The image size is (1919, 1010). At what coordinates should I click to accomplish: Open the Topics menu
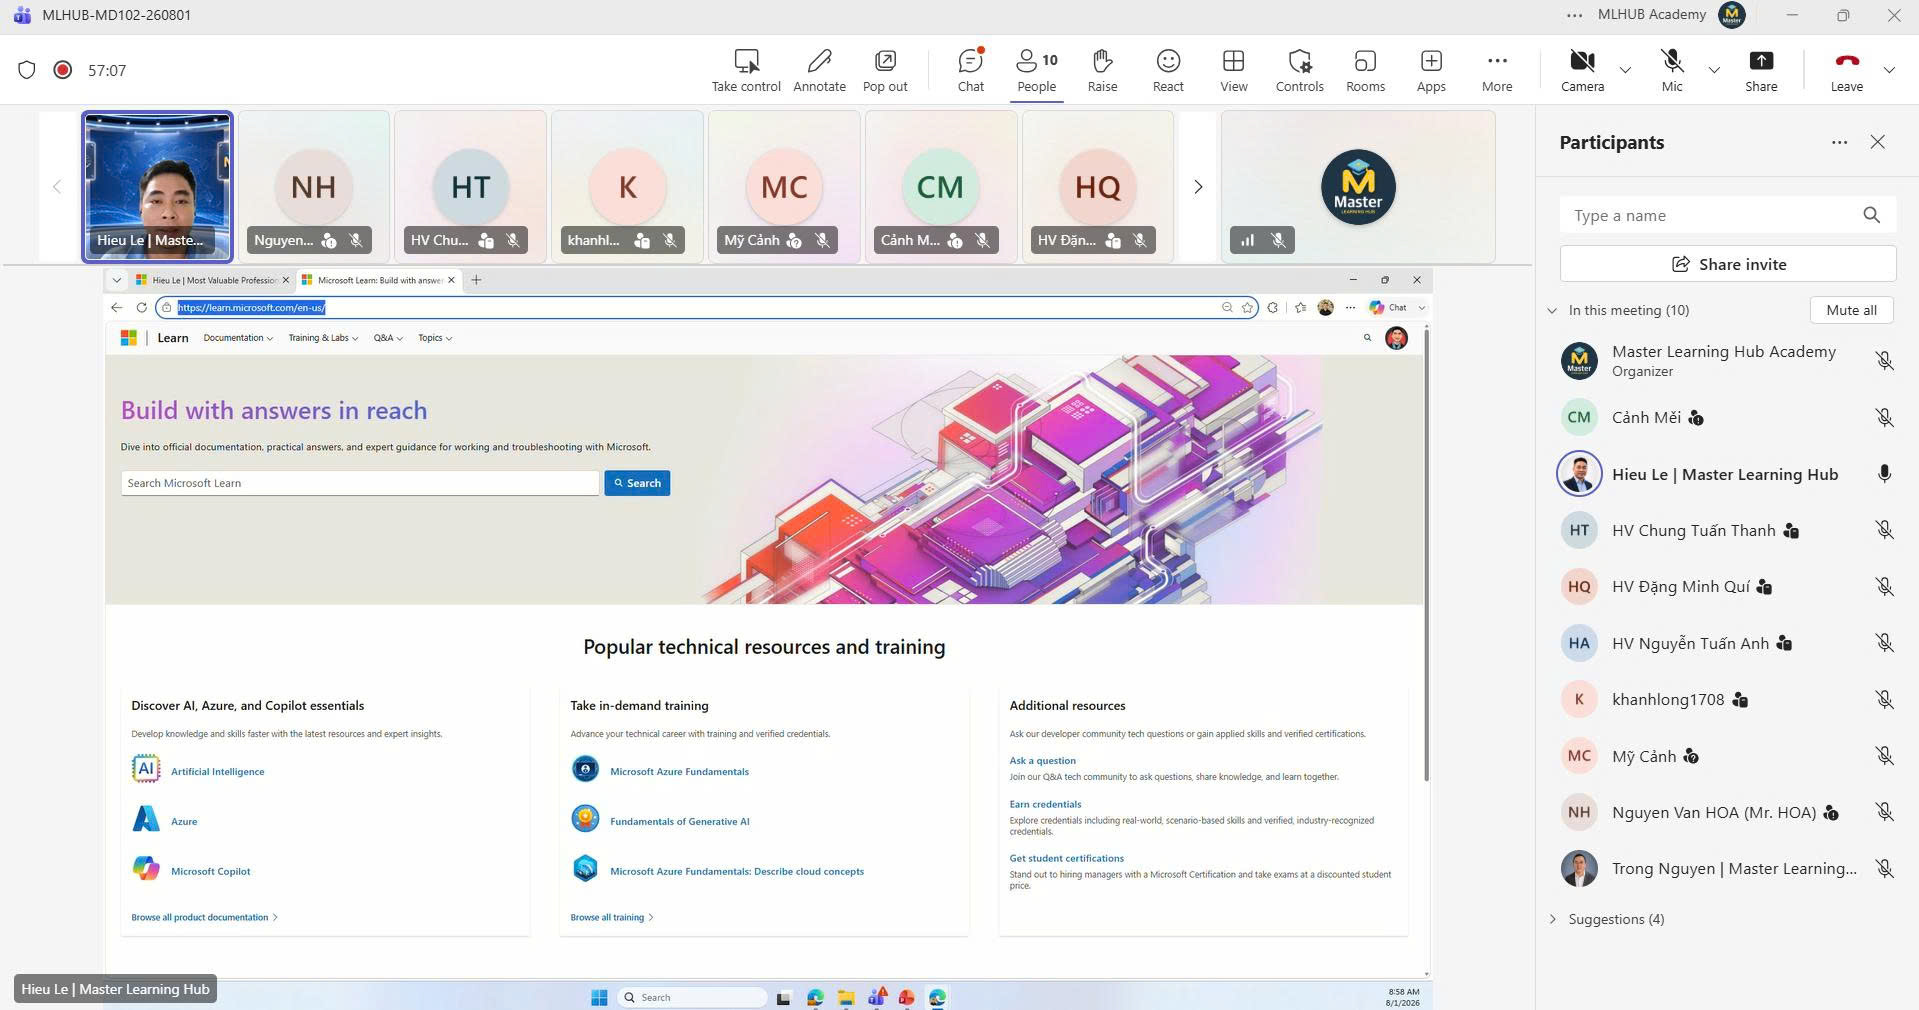pyautogui.click(x=435, y=338)
